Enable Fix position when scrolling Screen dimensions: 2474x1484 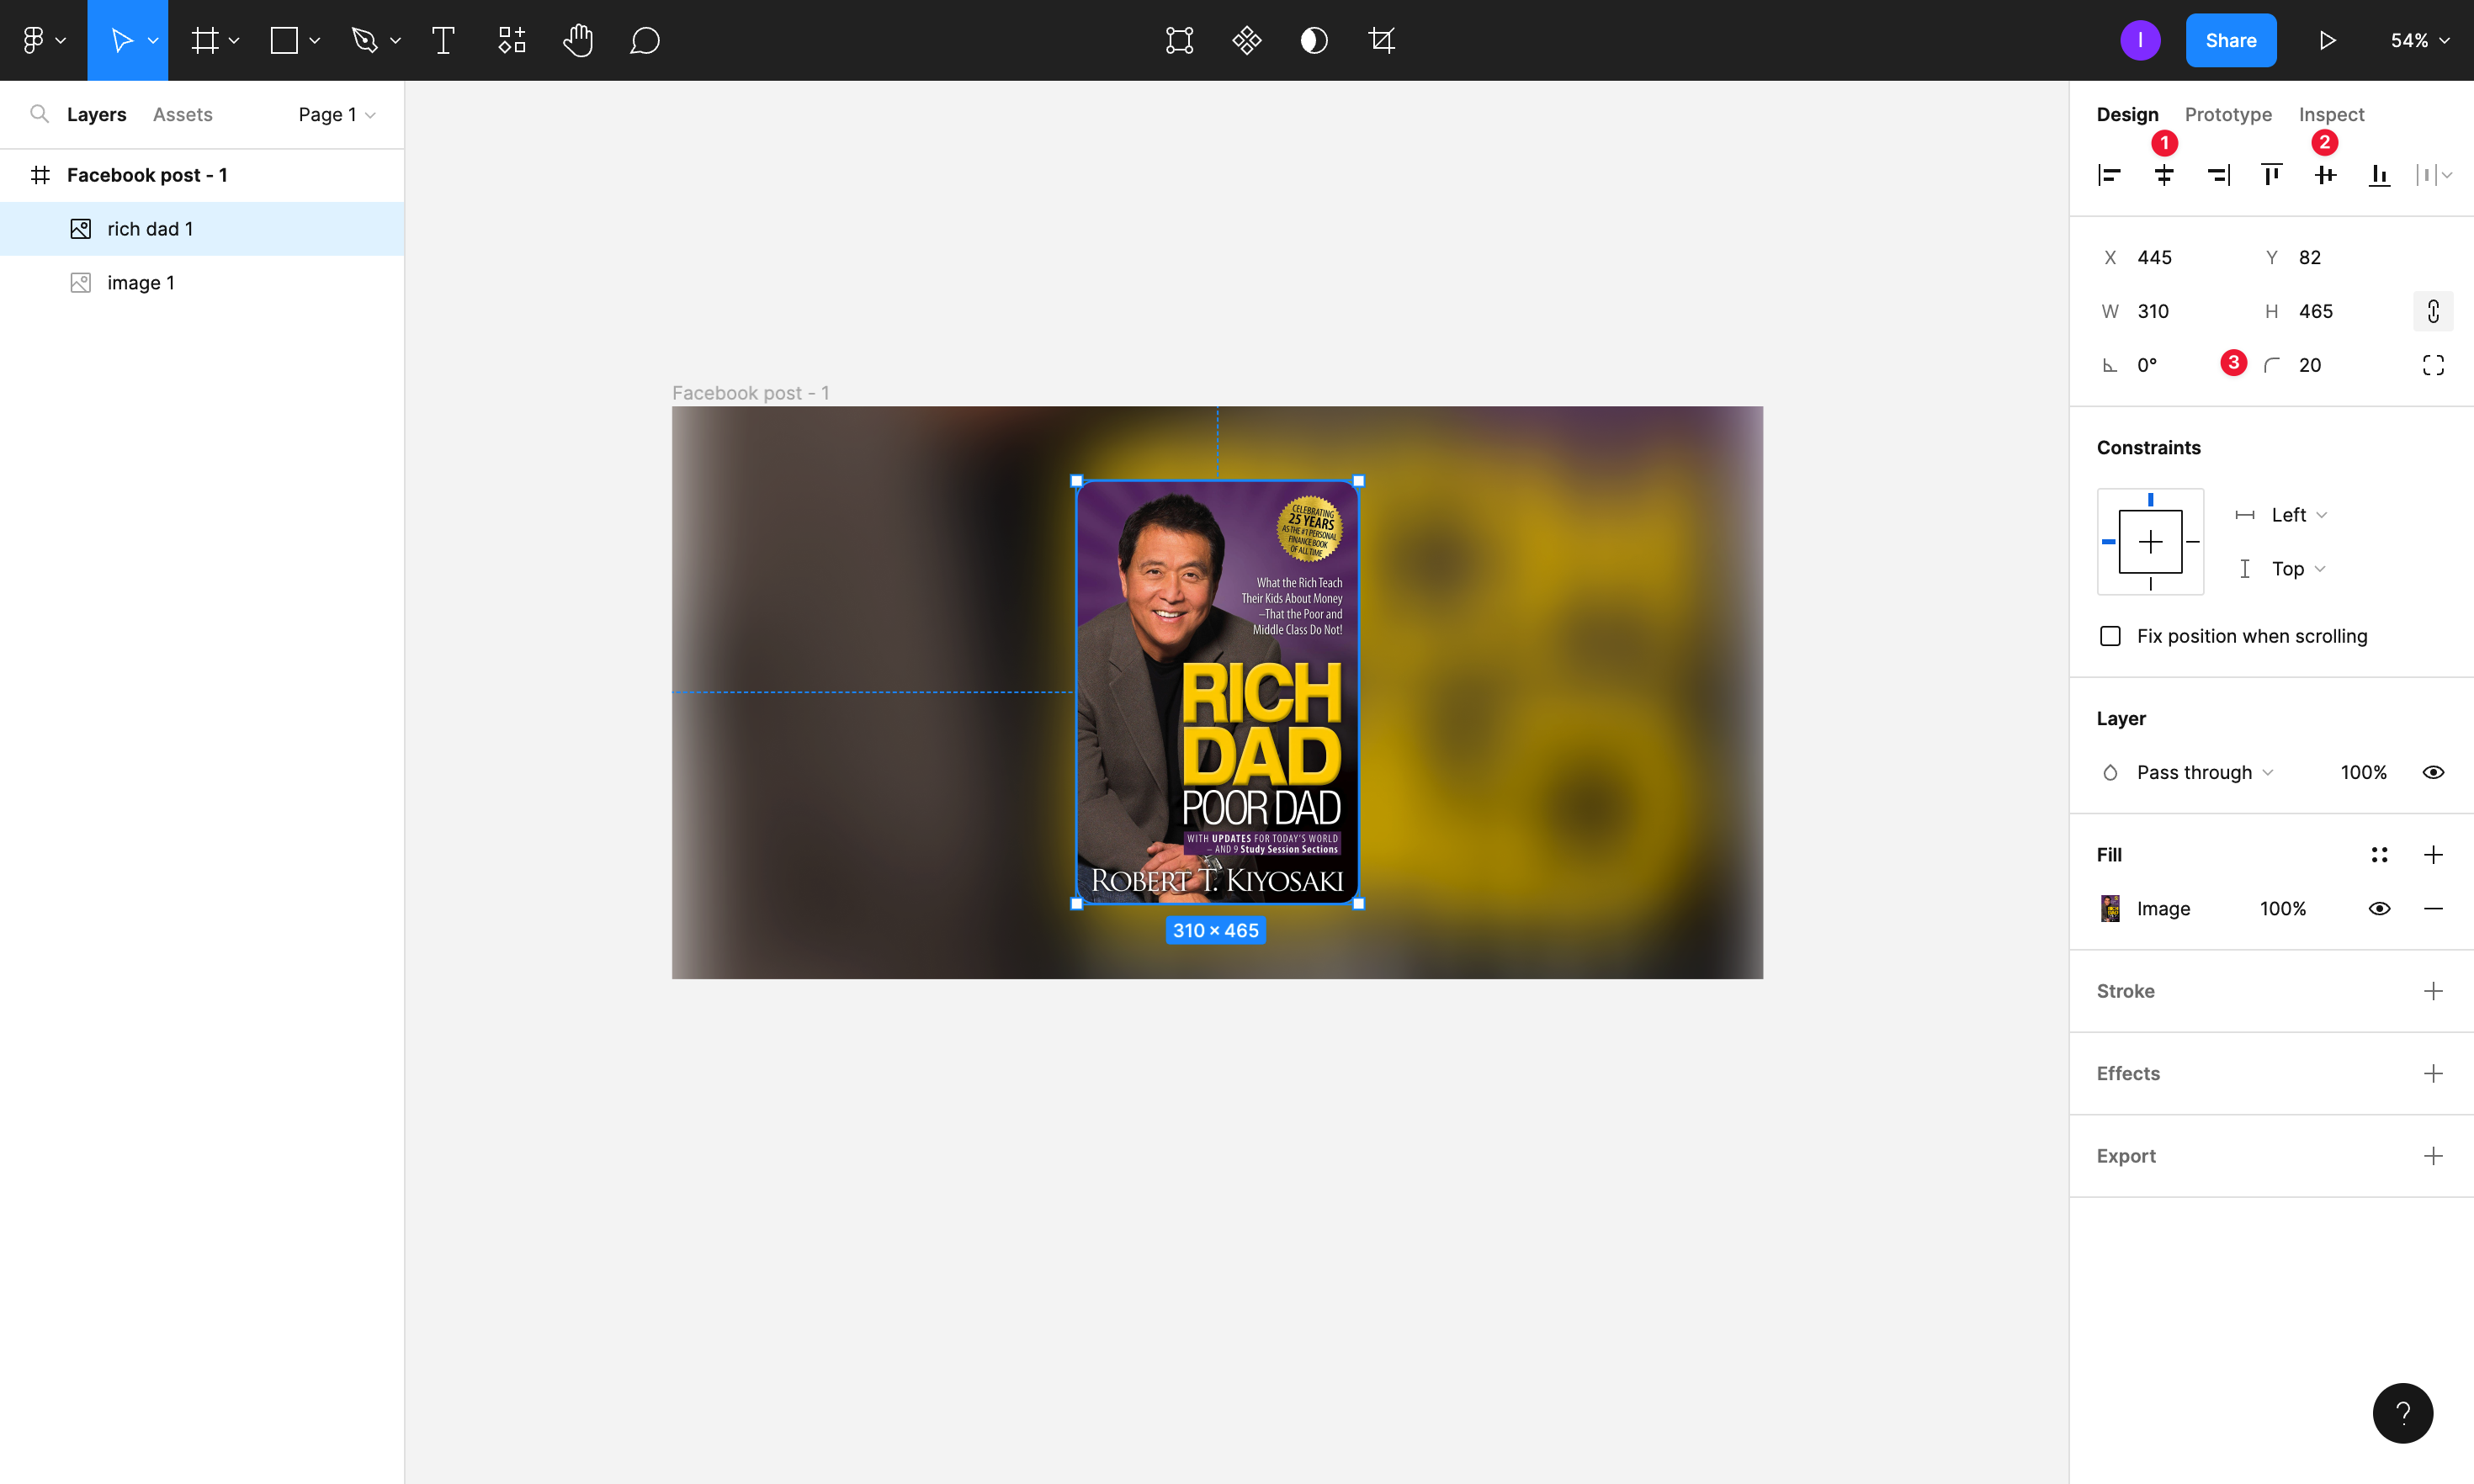coord(2111,636)
